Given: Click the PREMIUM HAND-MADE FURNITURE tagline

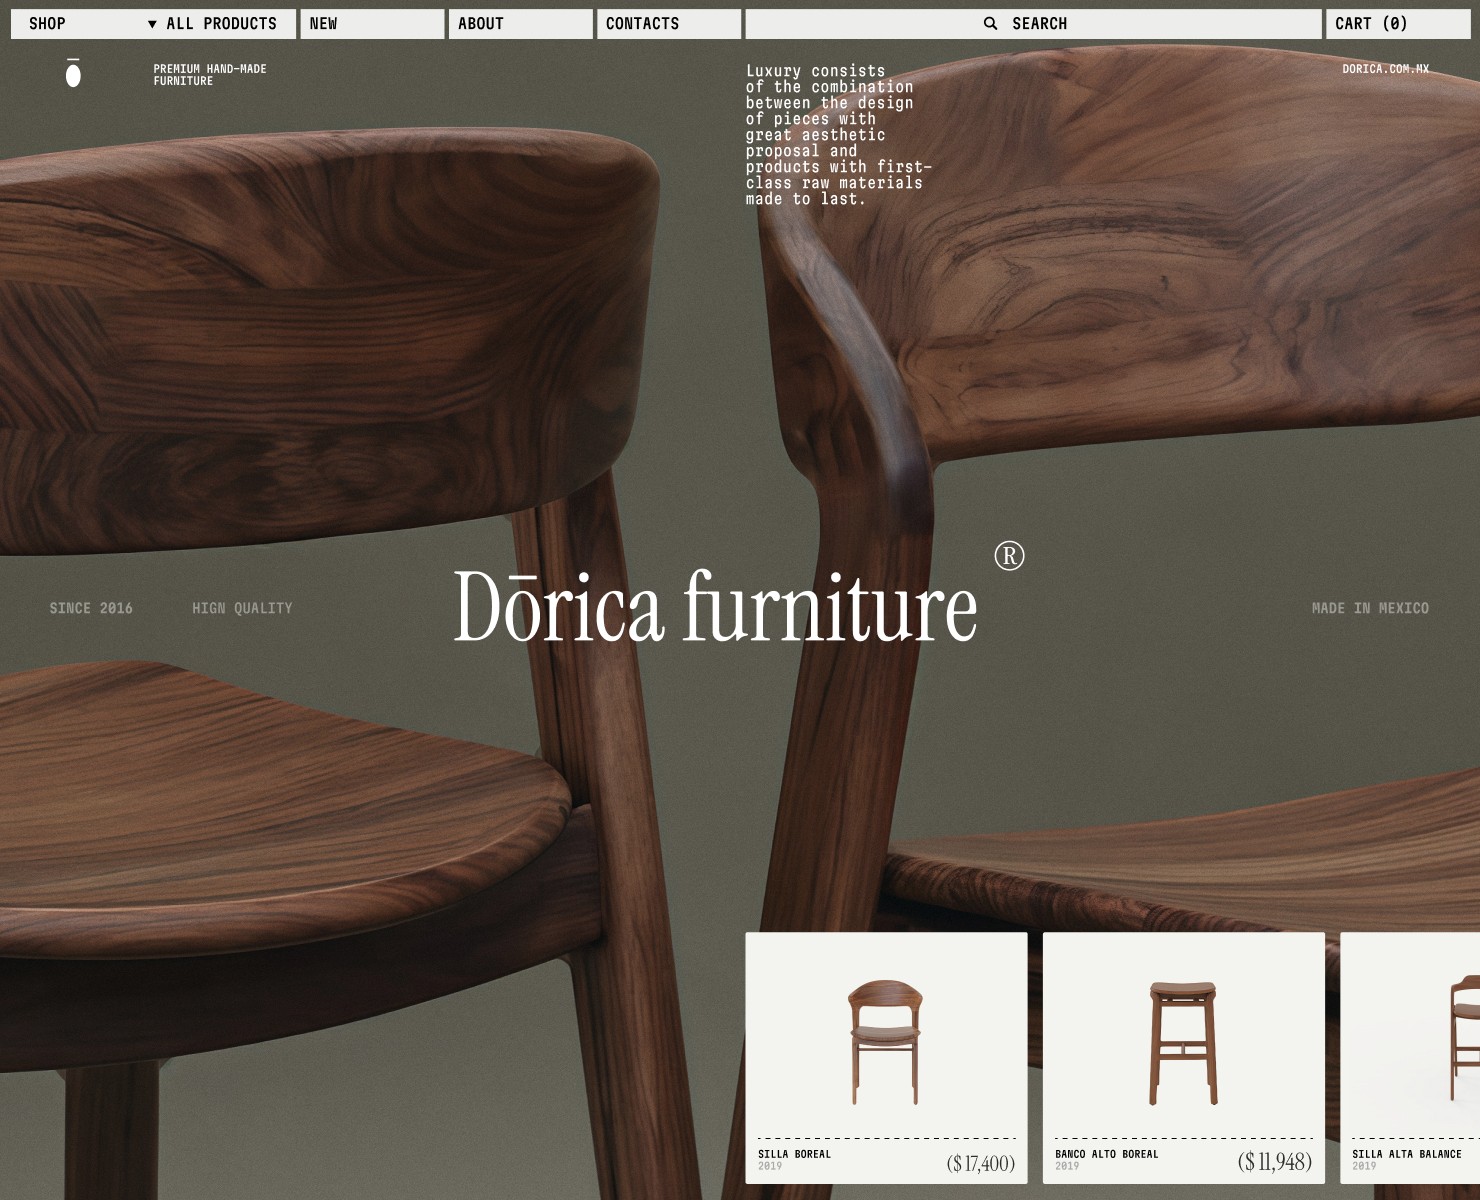Looking at the screenshot, I should click(x=208, y=74).
